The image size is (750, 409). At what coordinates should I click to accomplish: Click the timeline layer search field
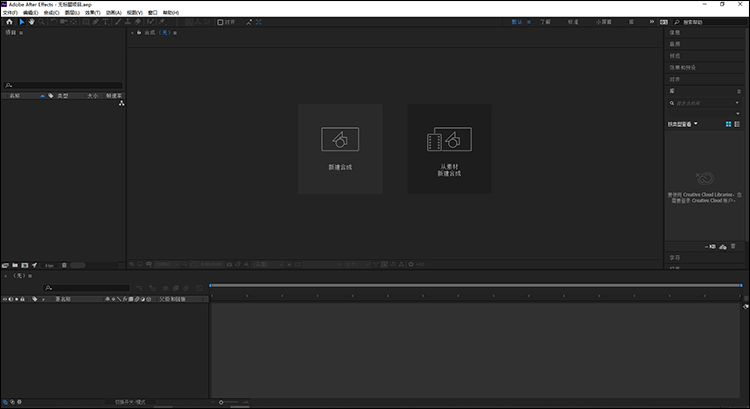click(x=87, y=288)
